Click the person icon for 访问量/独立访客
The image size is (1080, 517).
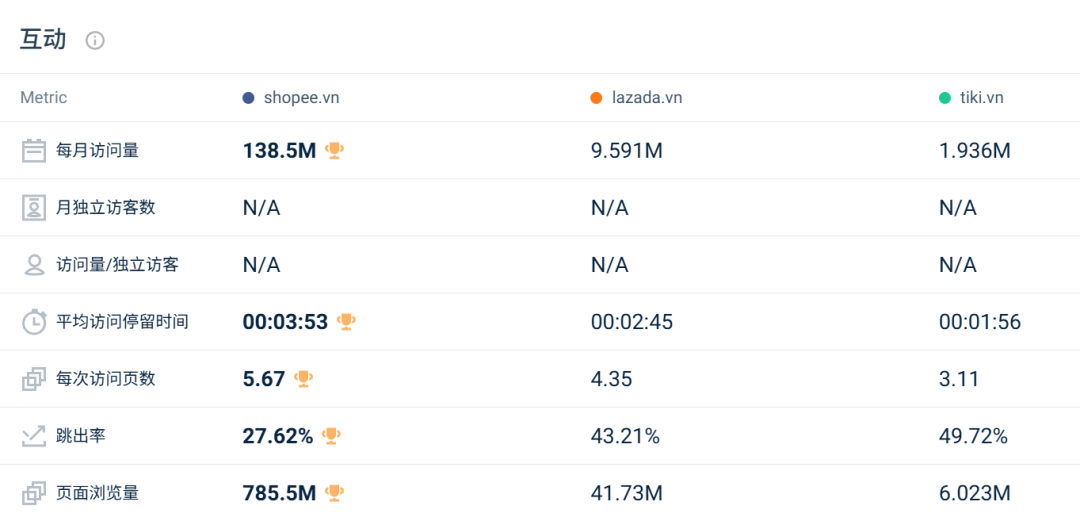[x=34, y=265]
